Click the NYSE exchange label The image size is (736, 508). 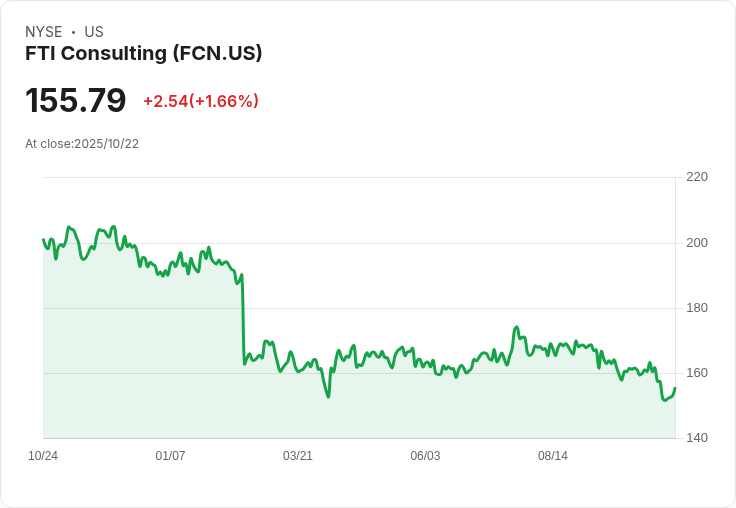(43, 32)
